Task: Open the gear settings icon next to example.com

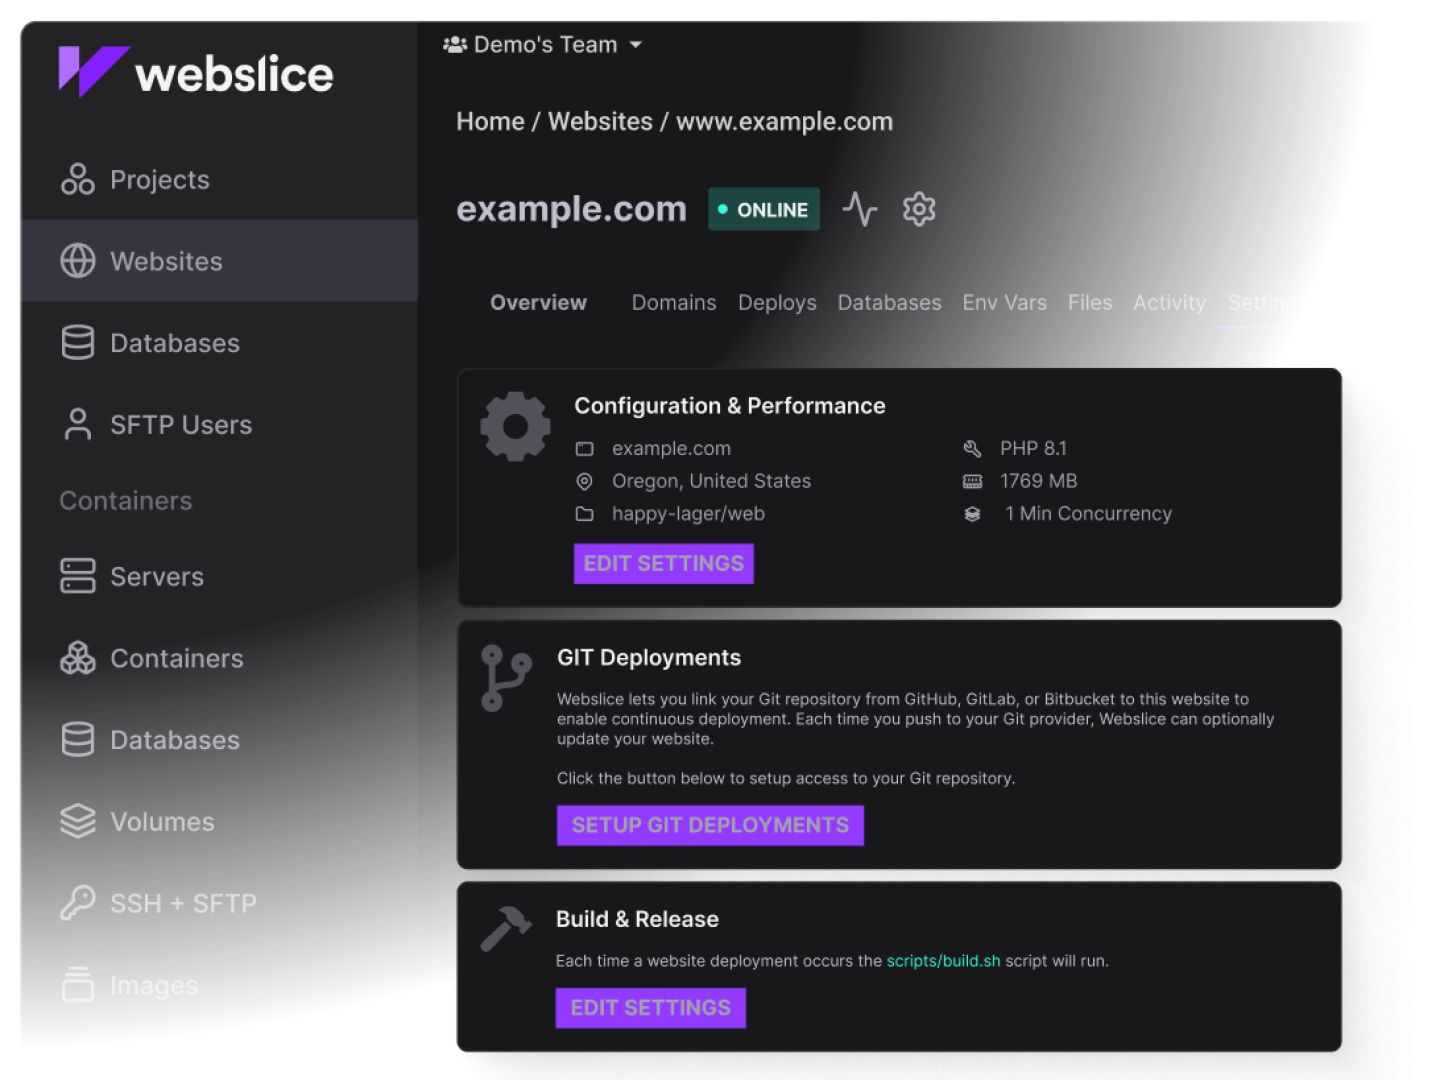Action: tap(919, 209)
